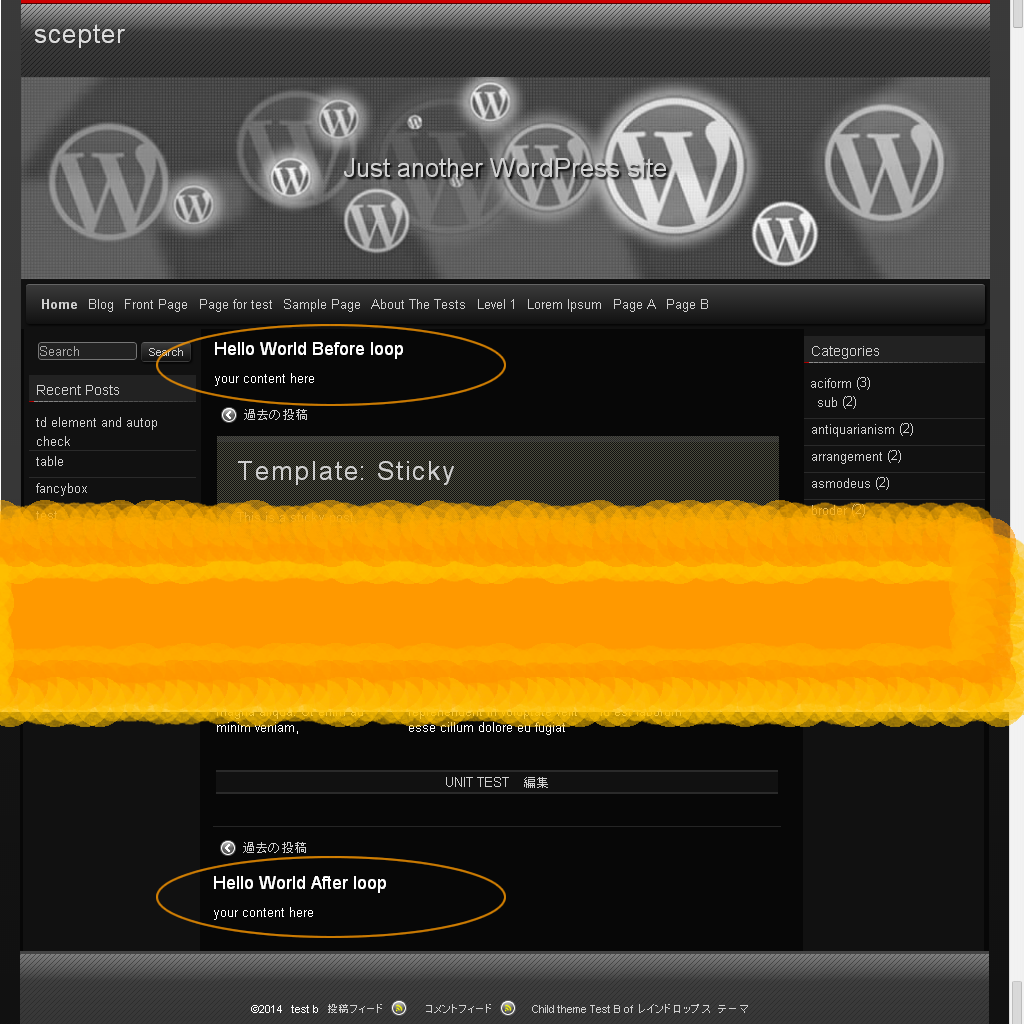Click the Search submit button
Screen dimensions: 1024x1024
(166, 352)
